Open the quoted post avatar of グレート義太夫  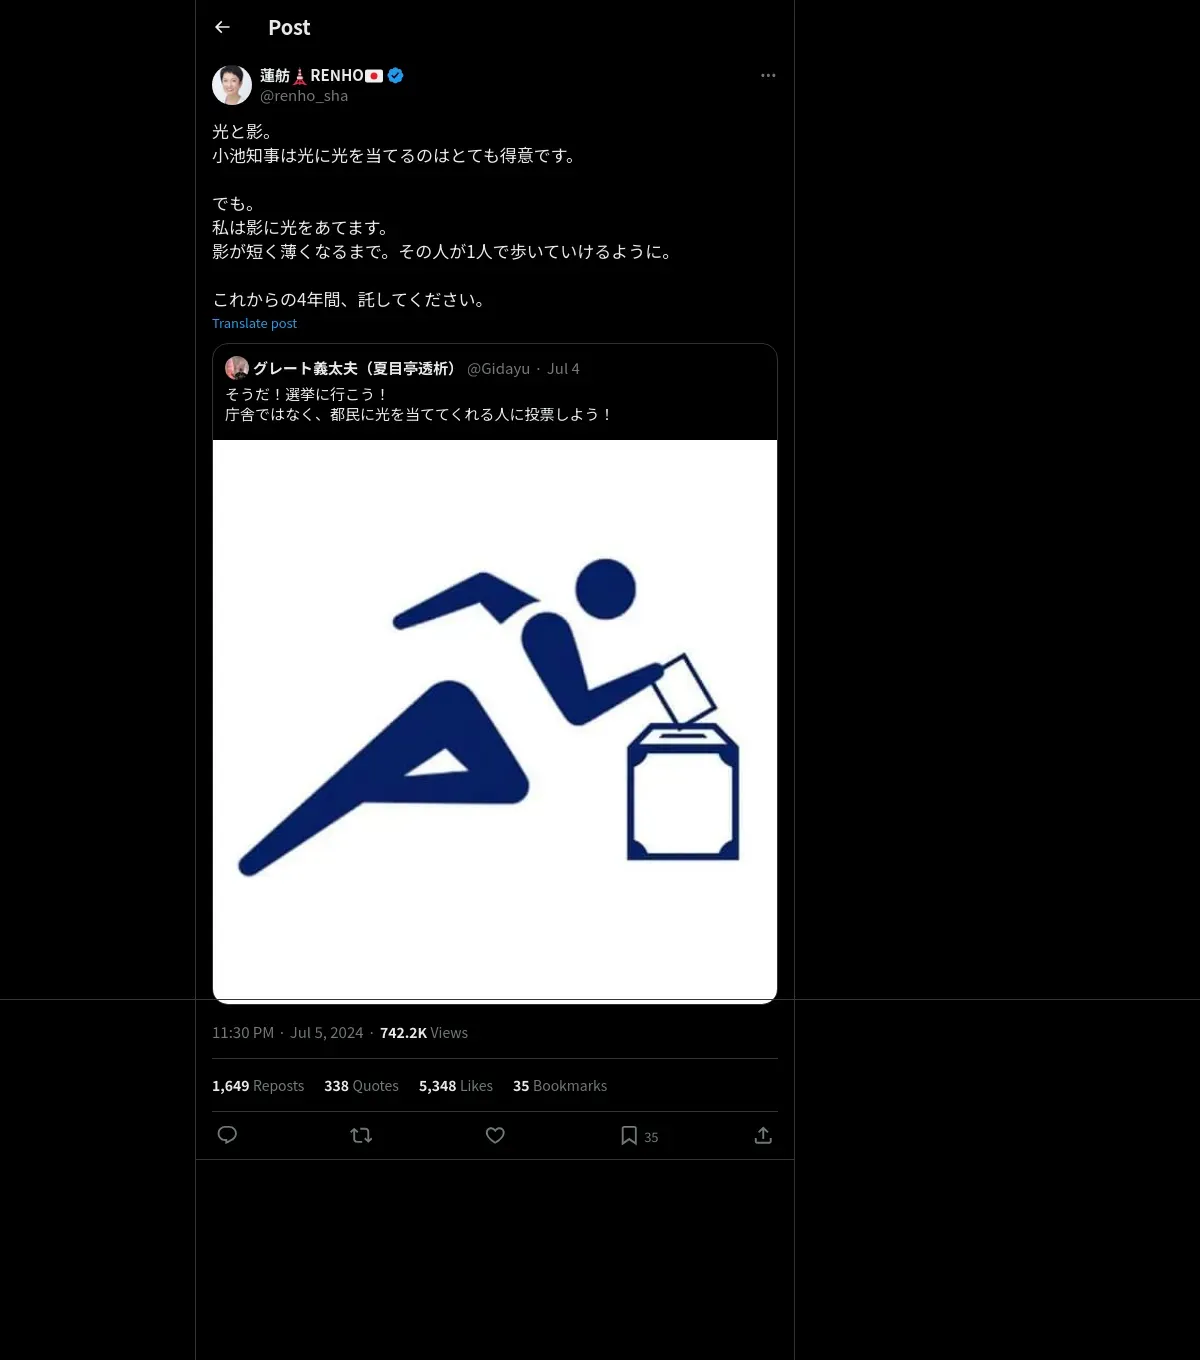pyautogui.click(x=237, y=368)
